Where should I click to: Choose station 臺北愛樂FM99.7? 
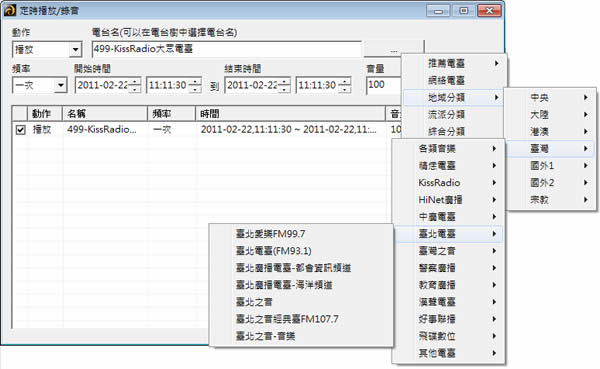302,234
